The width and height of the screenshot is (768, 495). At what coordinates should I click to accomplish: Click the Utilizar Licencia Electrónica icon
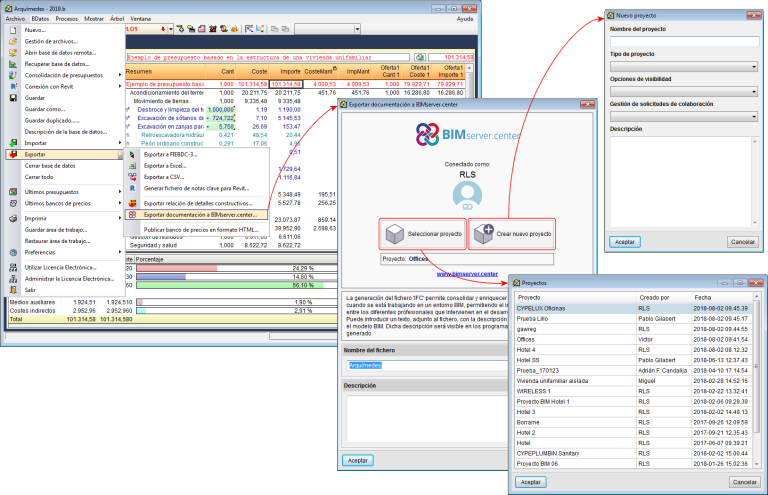13,267
